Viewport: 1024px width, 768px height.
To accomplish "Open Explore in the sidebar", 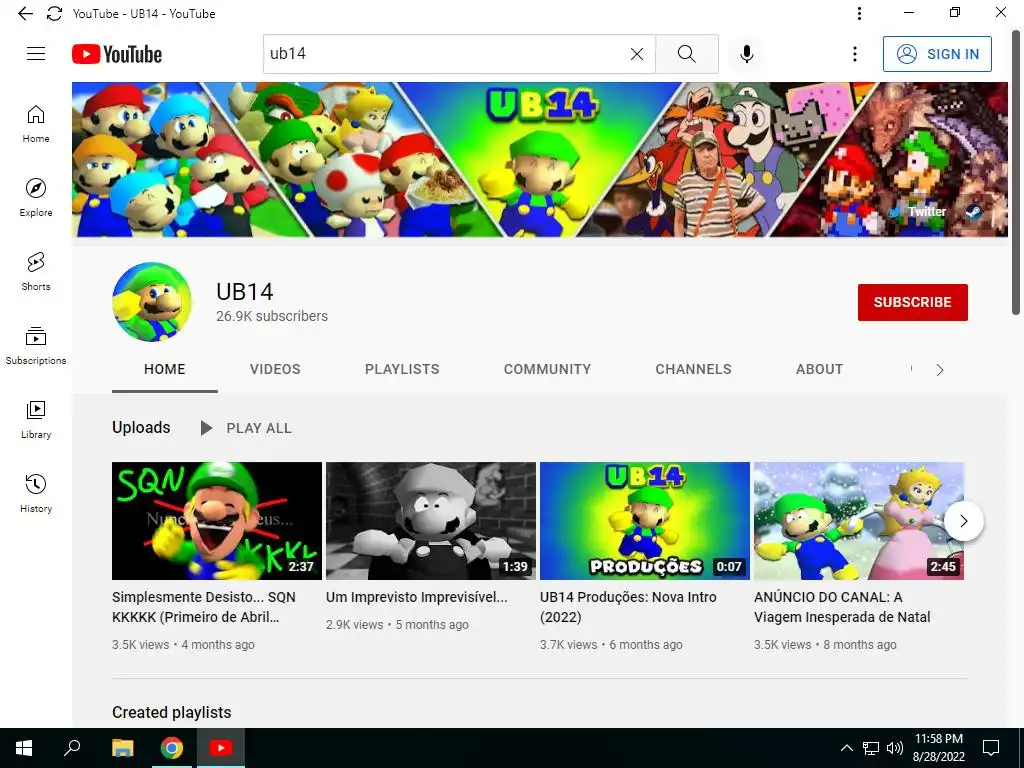I will pos(36,198).
